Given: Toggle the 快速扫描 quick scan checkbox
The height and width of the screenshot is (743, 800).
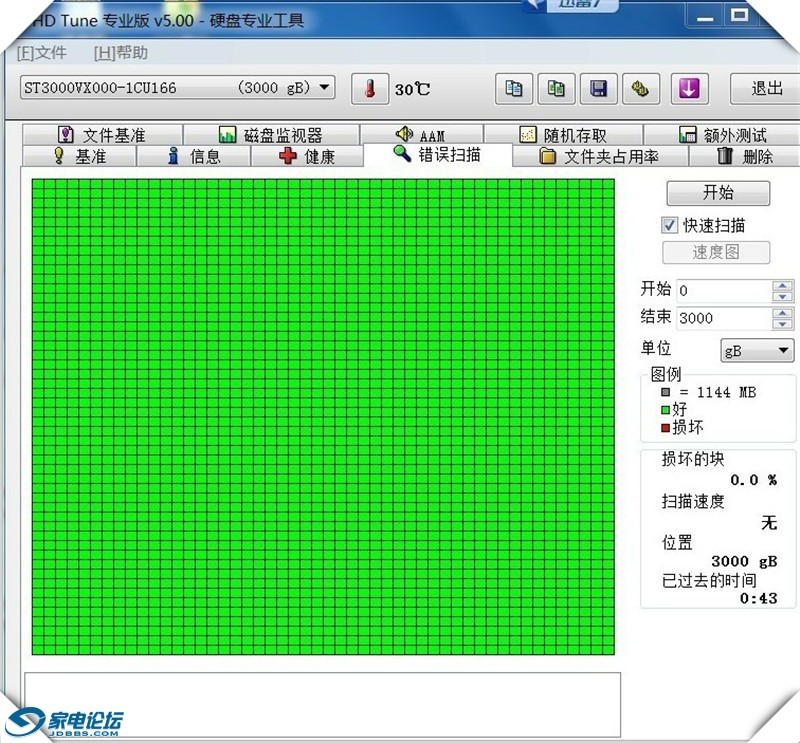Looking at the screenshot, I should point(670,225).
